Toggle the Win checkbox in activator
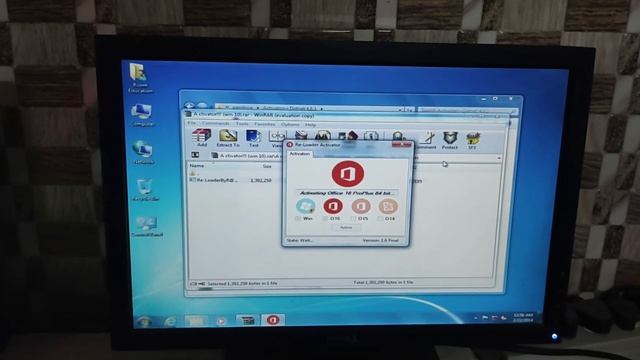This screenshot has height=360, width=640. coord(298,219)
